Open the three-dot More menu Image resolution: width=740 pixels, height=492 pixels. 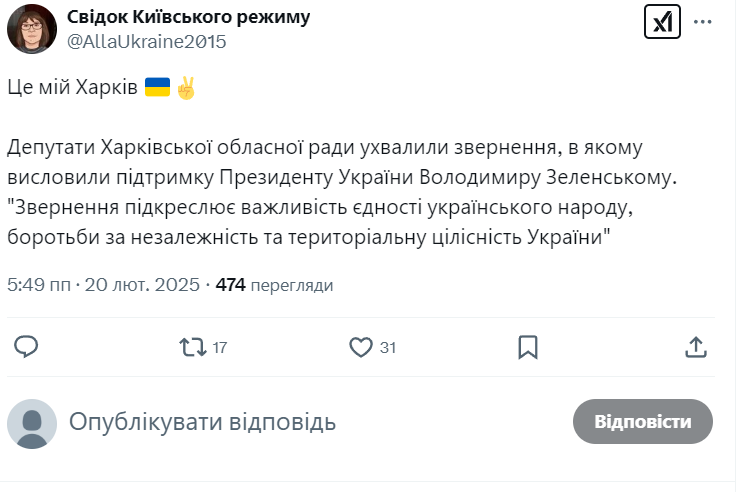click(705, 20)
